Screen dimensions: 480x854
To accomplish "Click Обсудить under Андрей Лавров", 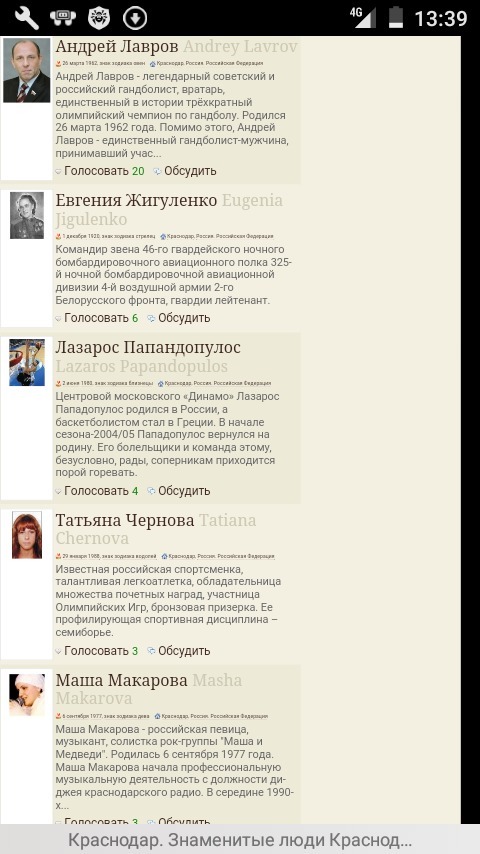I will click(190, 171).
